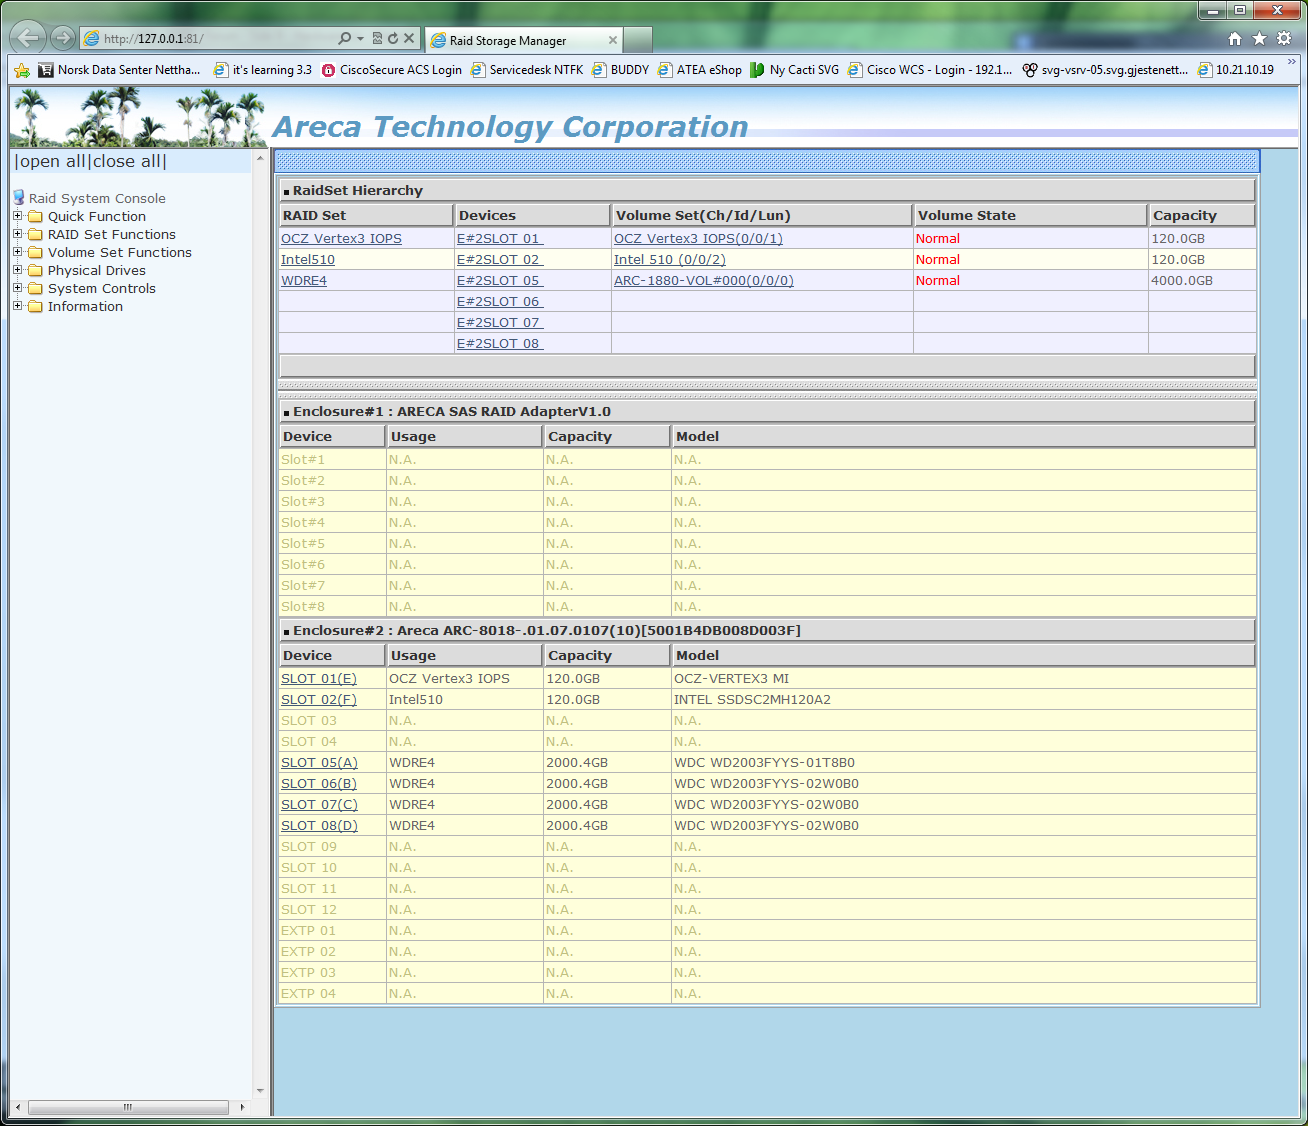
Task: Open the Ny Cacti SVG bookmark
Action: pyautogui.click(x=795, y=70)
